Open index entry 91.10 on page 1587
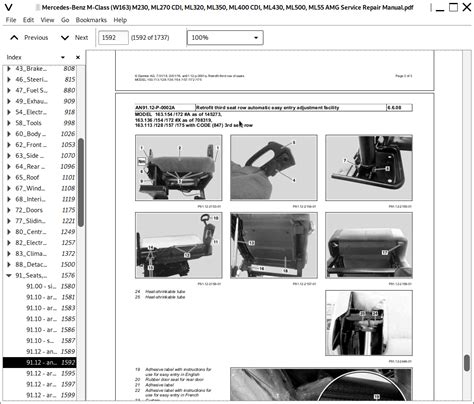 coord(40,341)
